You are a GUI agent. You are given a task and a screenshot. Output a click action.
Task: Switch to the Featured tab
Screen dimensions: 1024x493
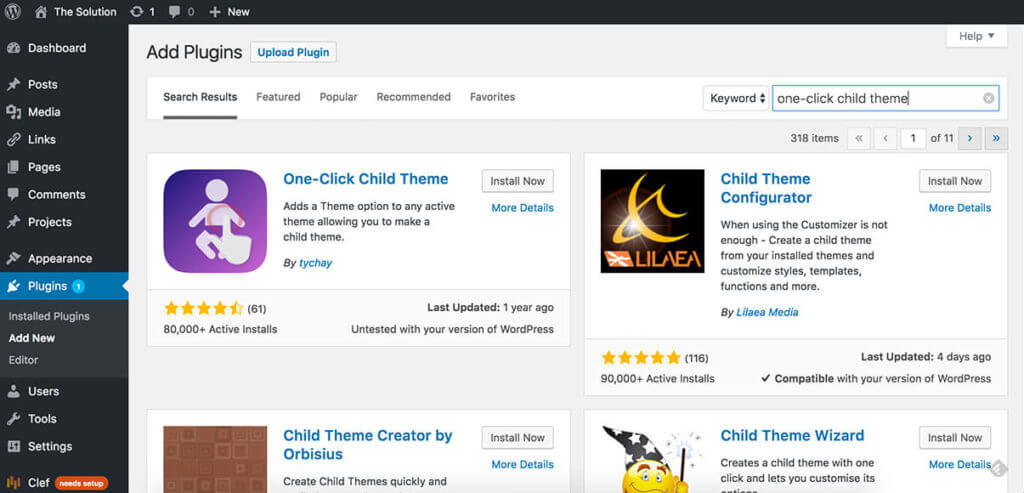click(x=278, y=97)
